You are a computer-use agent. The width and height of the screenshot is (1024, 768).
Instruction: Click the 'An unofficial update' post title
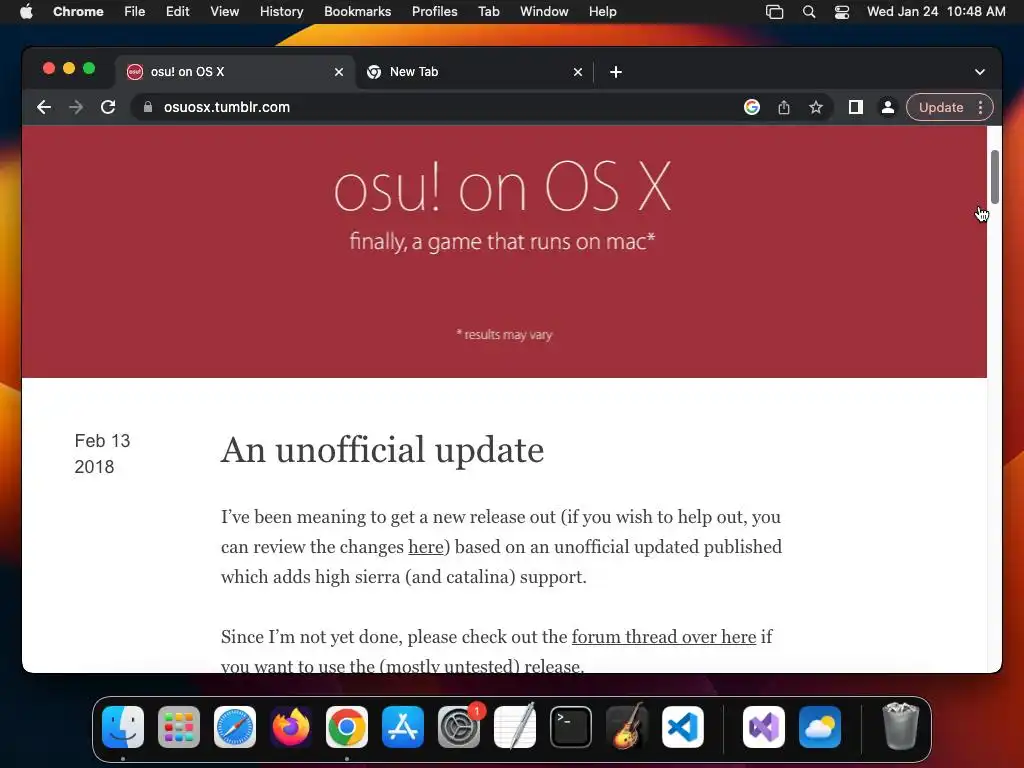coord(382,450)
